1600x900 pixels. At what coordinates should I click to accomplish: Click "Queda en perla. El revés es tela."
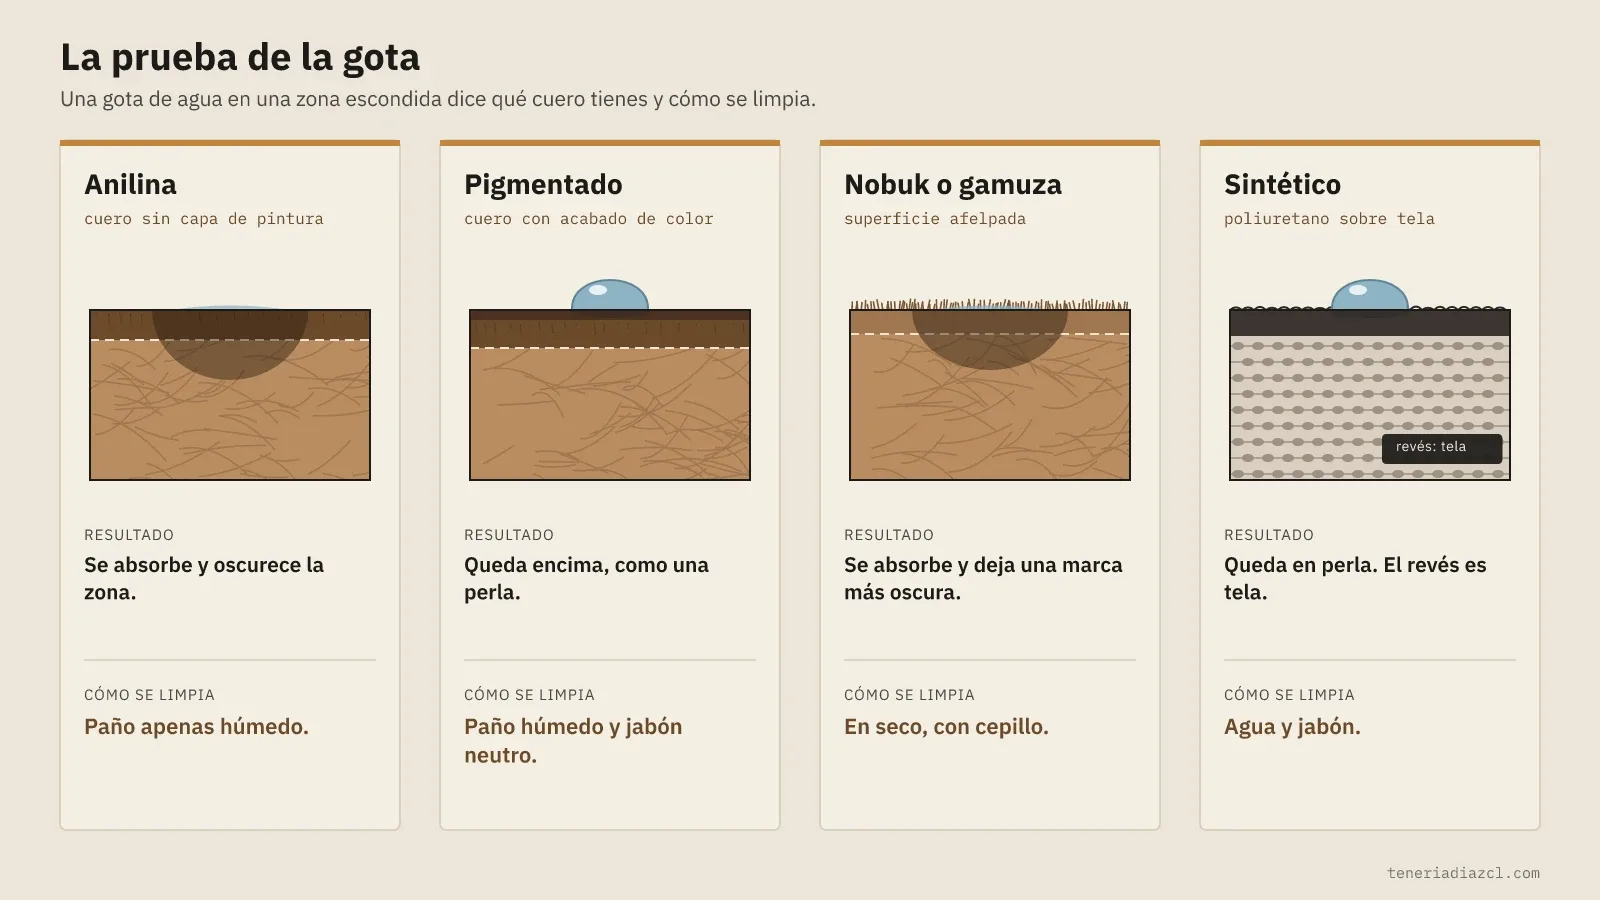[1355, 578]
